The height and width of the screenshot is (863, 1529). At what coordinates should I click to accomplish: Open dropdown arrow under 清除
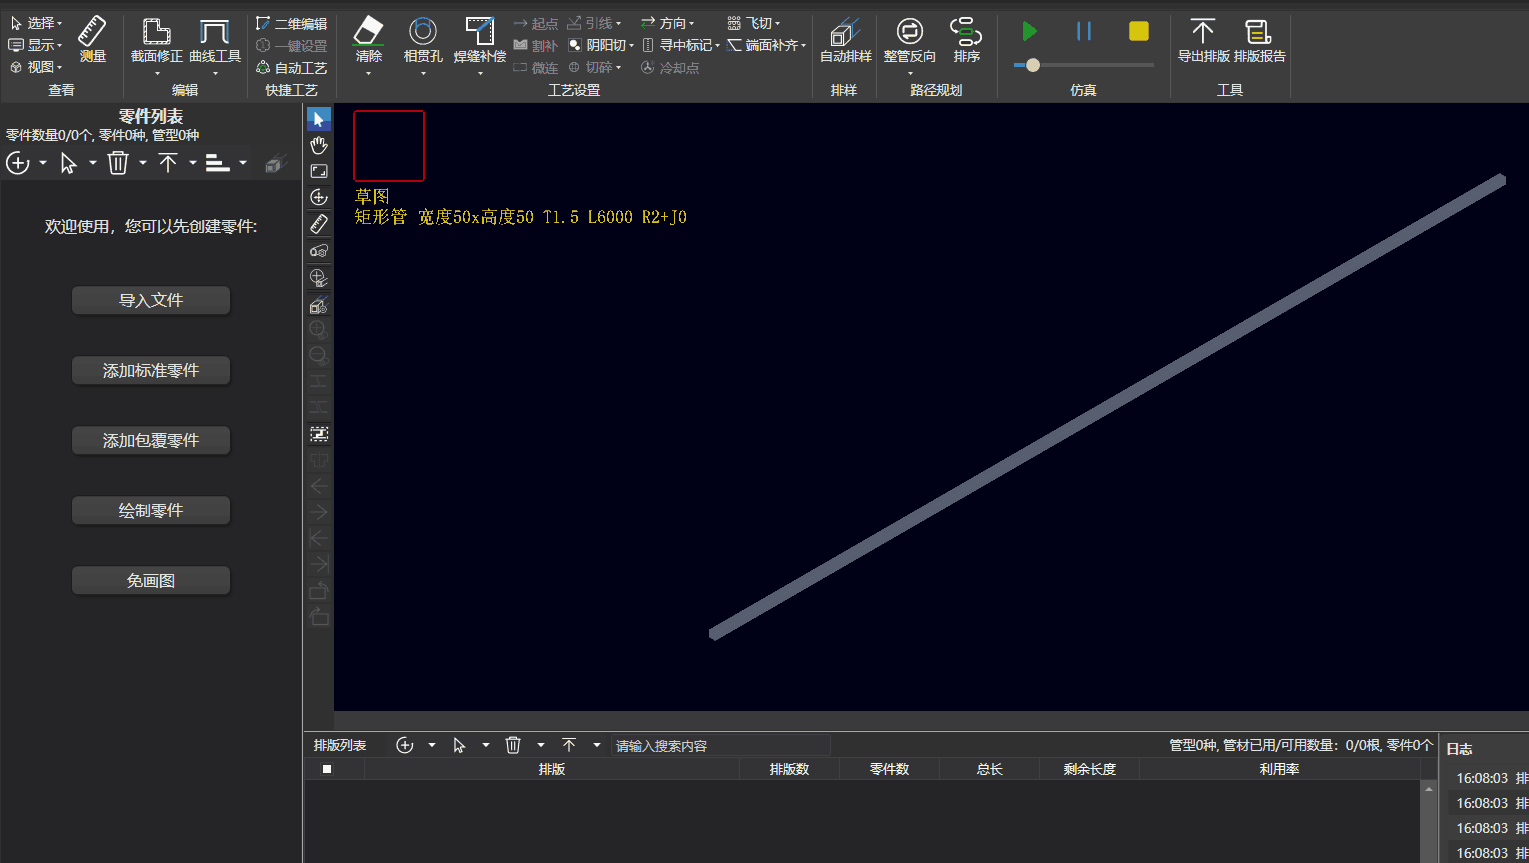point(369,73)
